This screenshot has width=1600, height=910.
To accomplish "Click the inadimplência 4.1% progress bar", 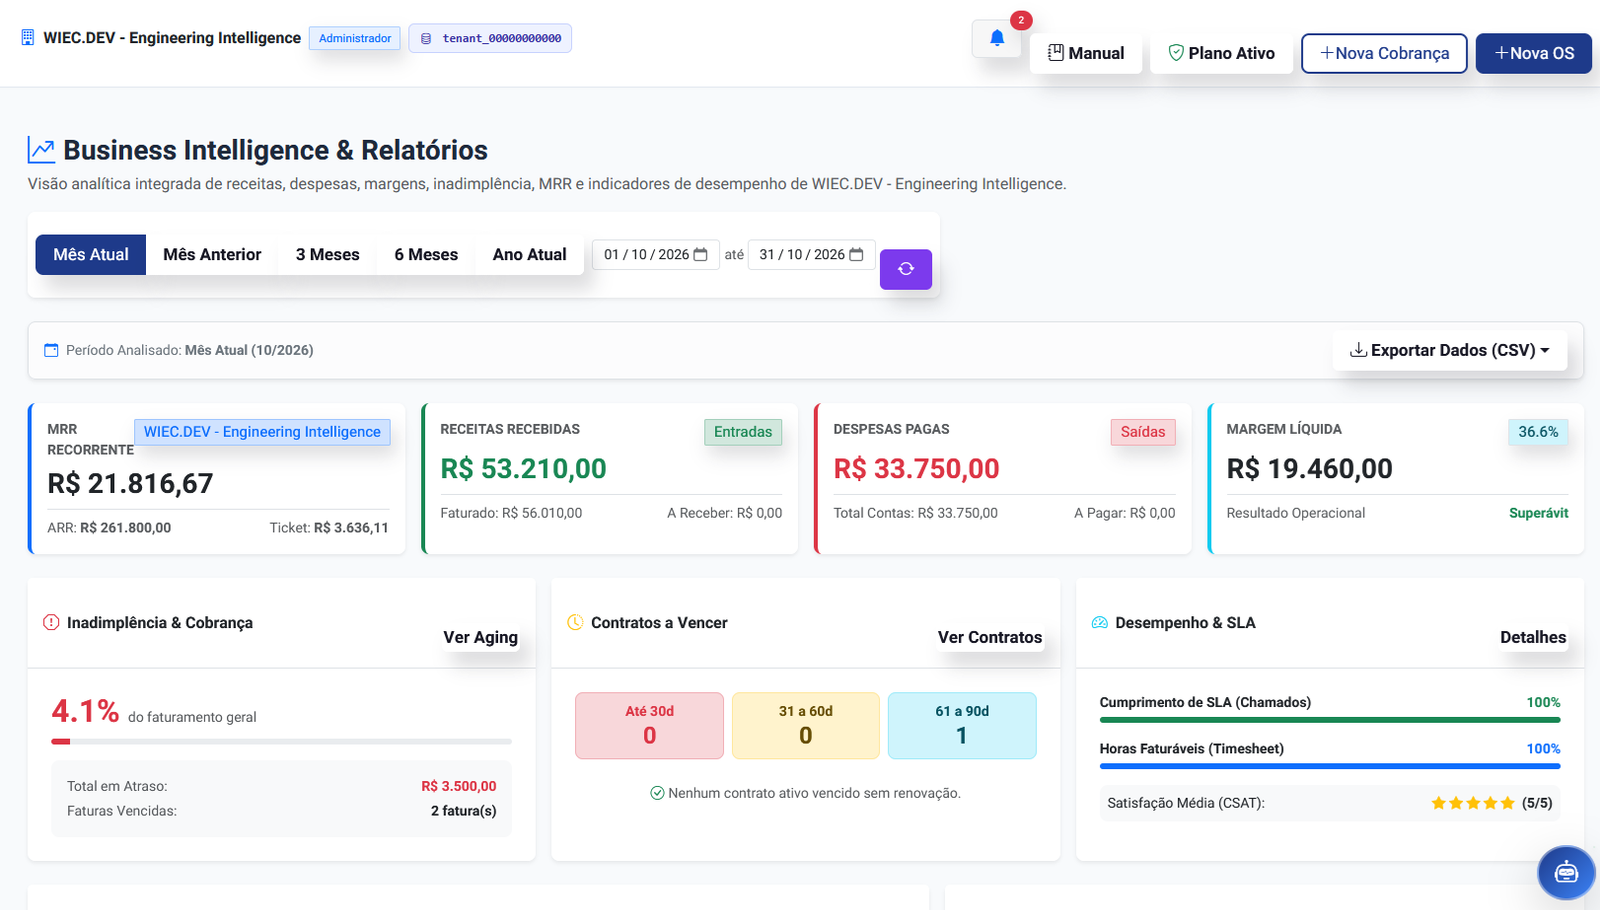I will point(281,741).
